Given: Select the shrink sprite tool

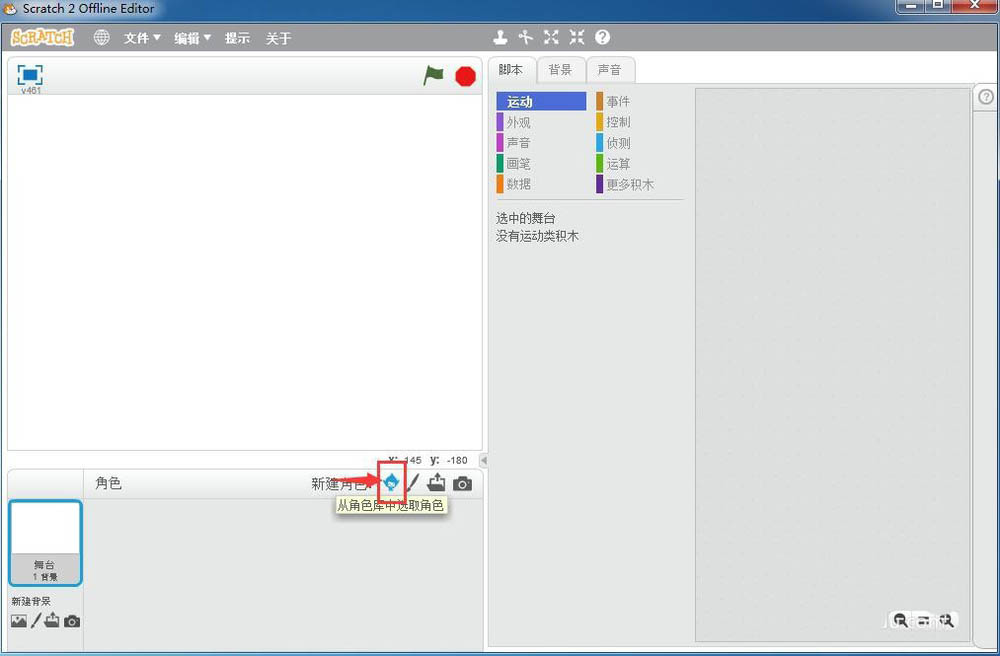Looking at the screenshot, I should point(576,37).
